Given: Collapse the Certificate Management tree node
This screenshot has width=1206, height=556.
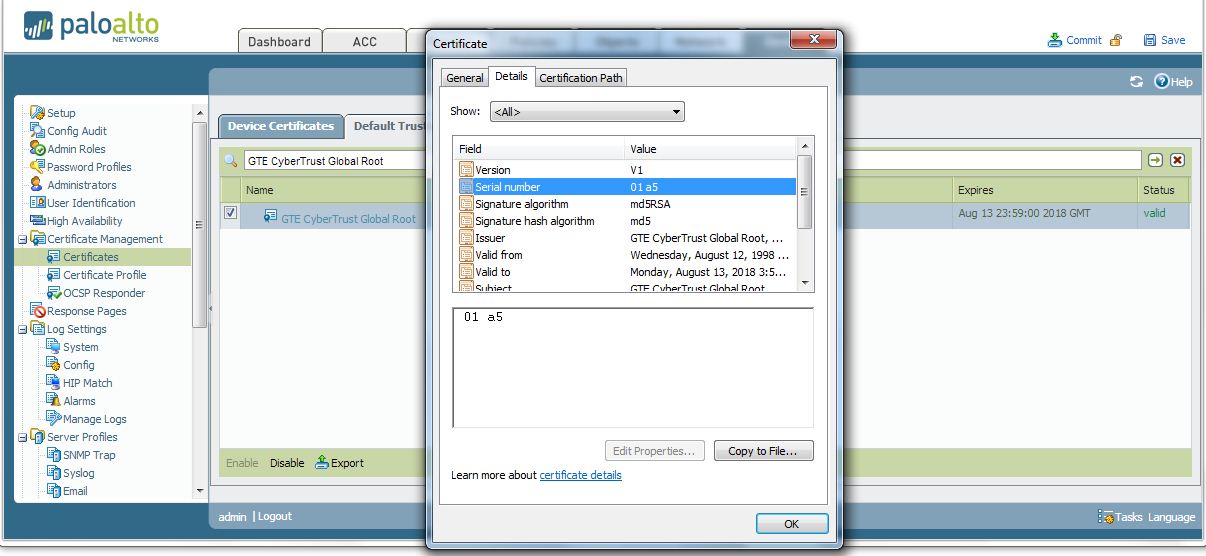Looking at the screenshot, I should pos(23,239).
